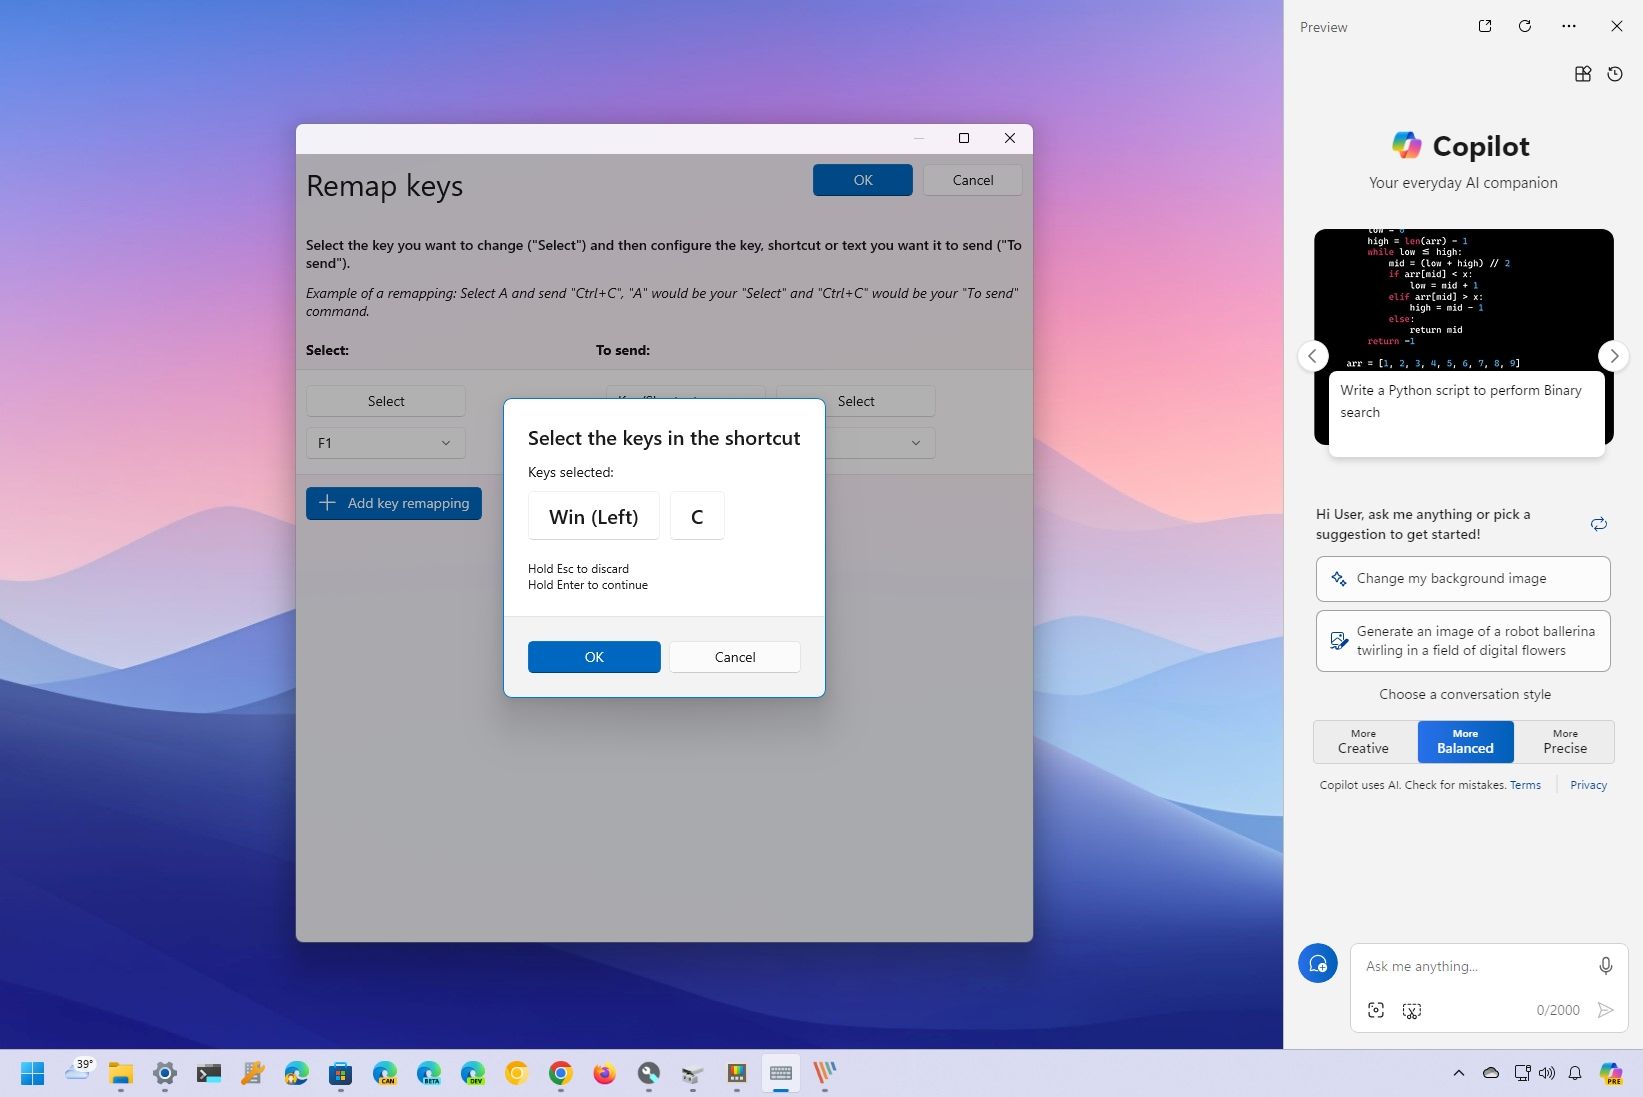Image resolution: width=1643 pixels, height=1097 pixels.
Task: Use the screen clip tool in the chat box
Action: [x=1411, y=1010]
